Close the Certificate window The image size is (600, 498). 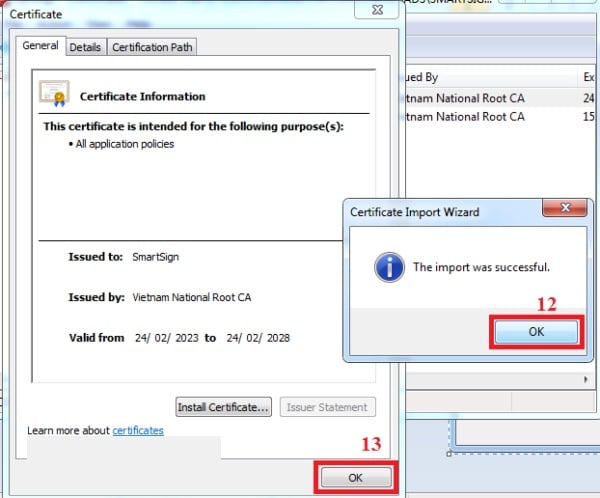coord(377,10)
